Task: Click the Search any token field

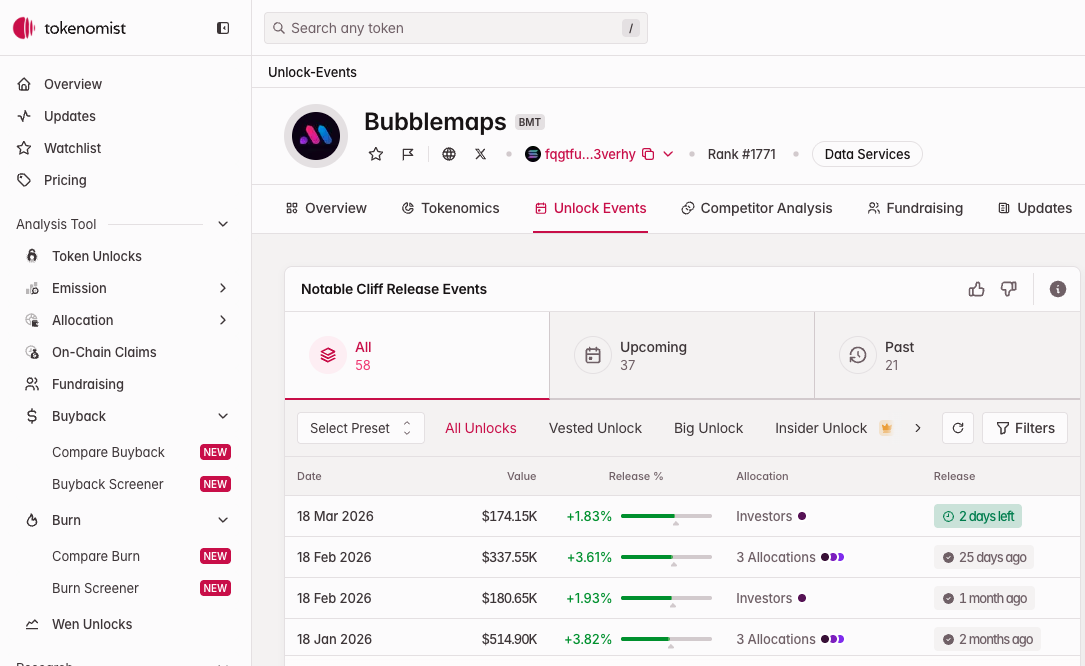Action: coord(455,28)
